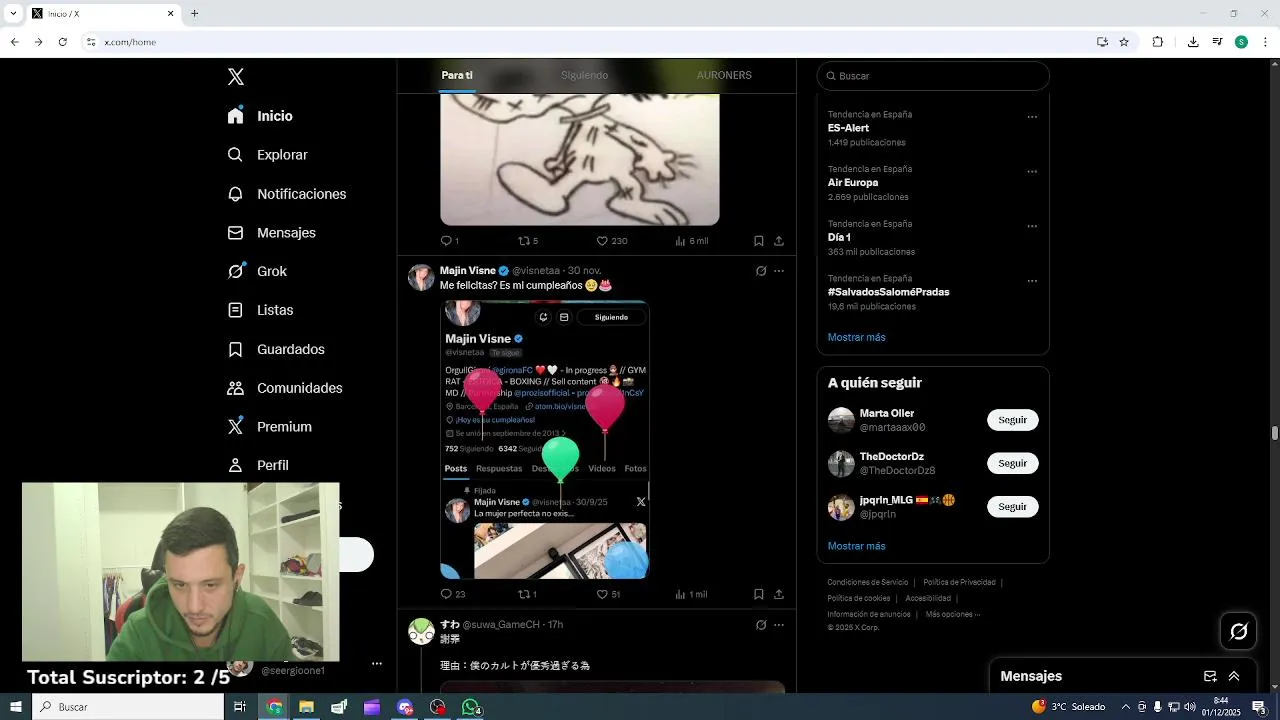Open the Premium X icon
Screen dimensions: 1280x720
click(x=235, y=427)
